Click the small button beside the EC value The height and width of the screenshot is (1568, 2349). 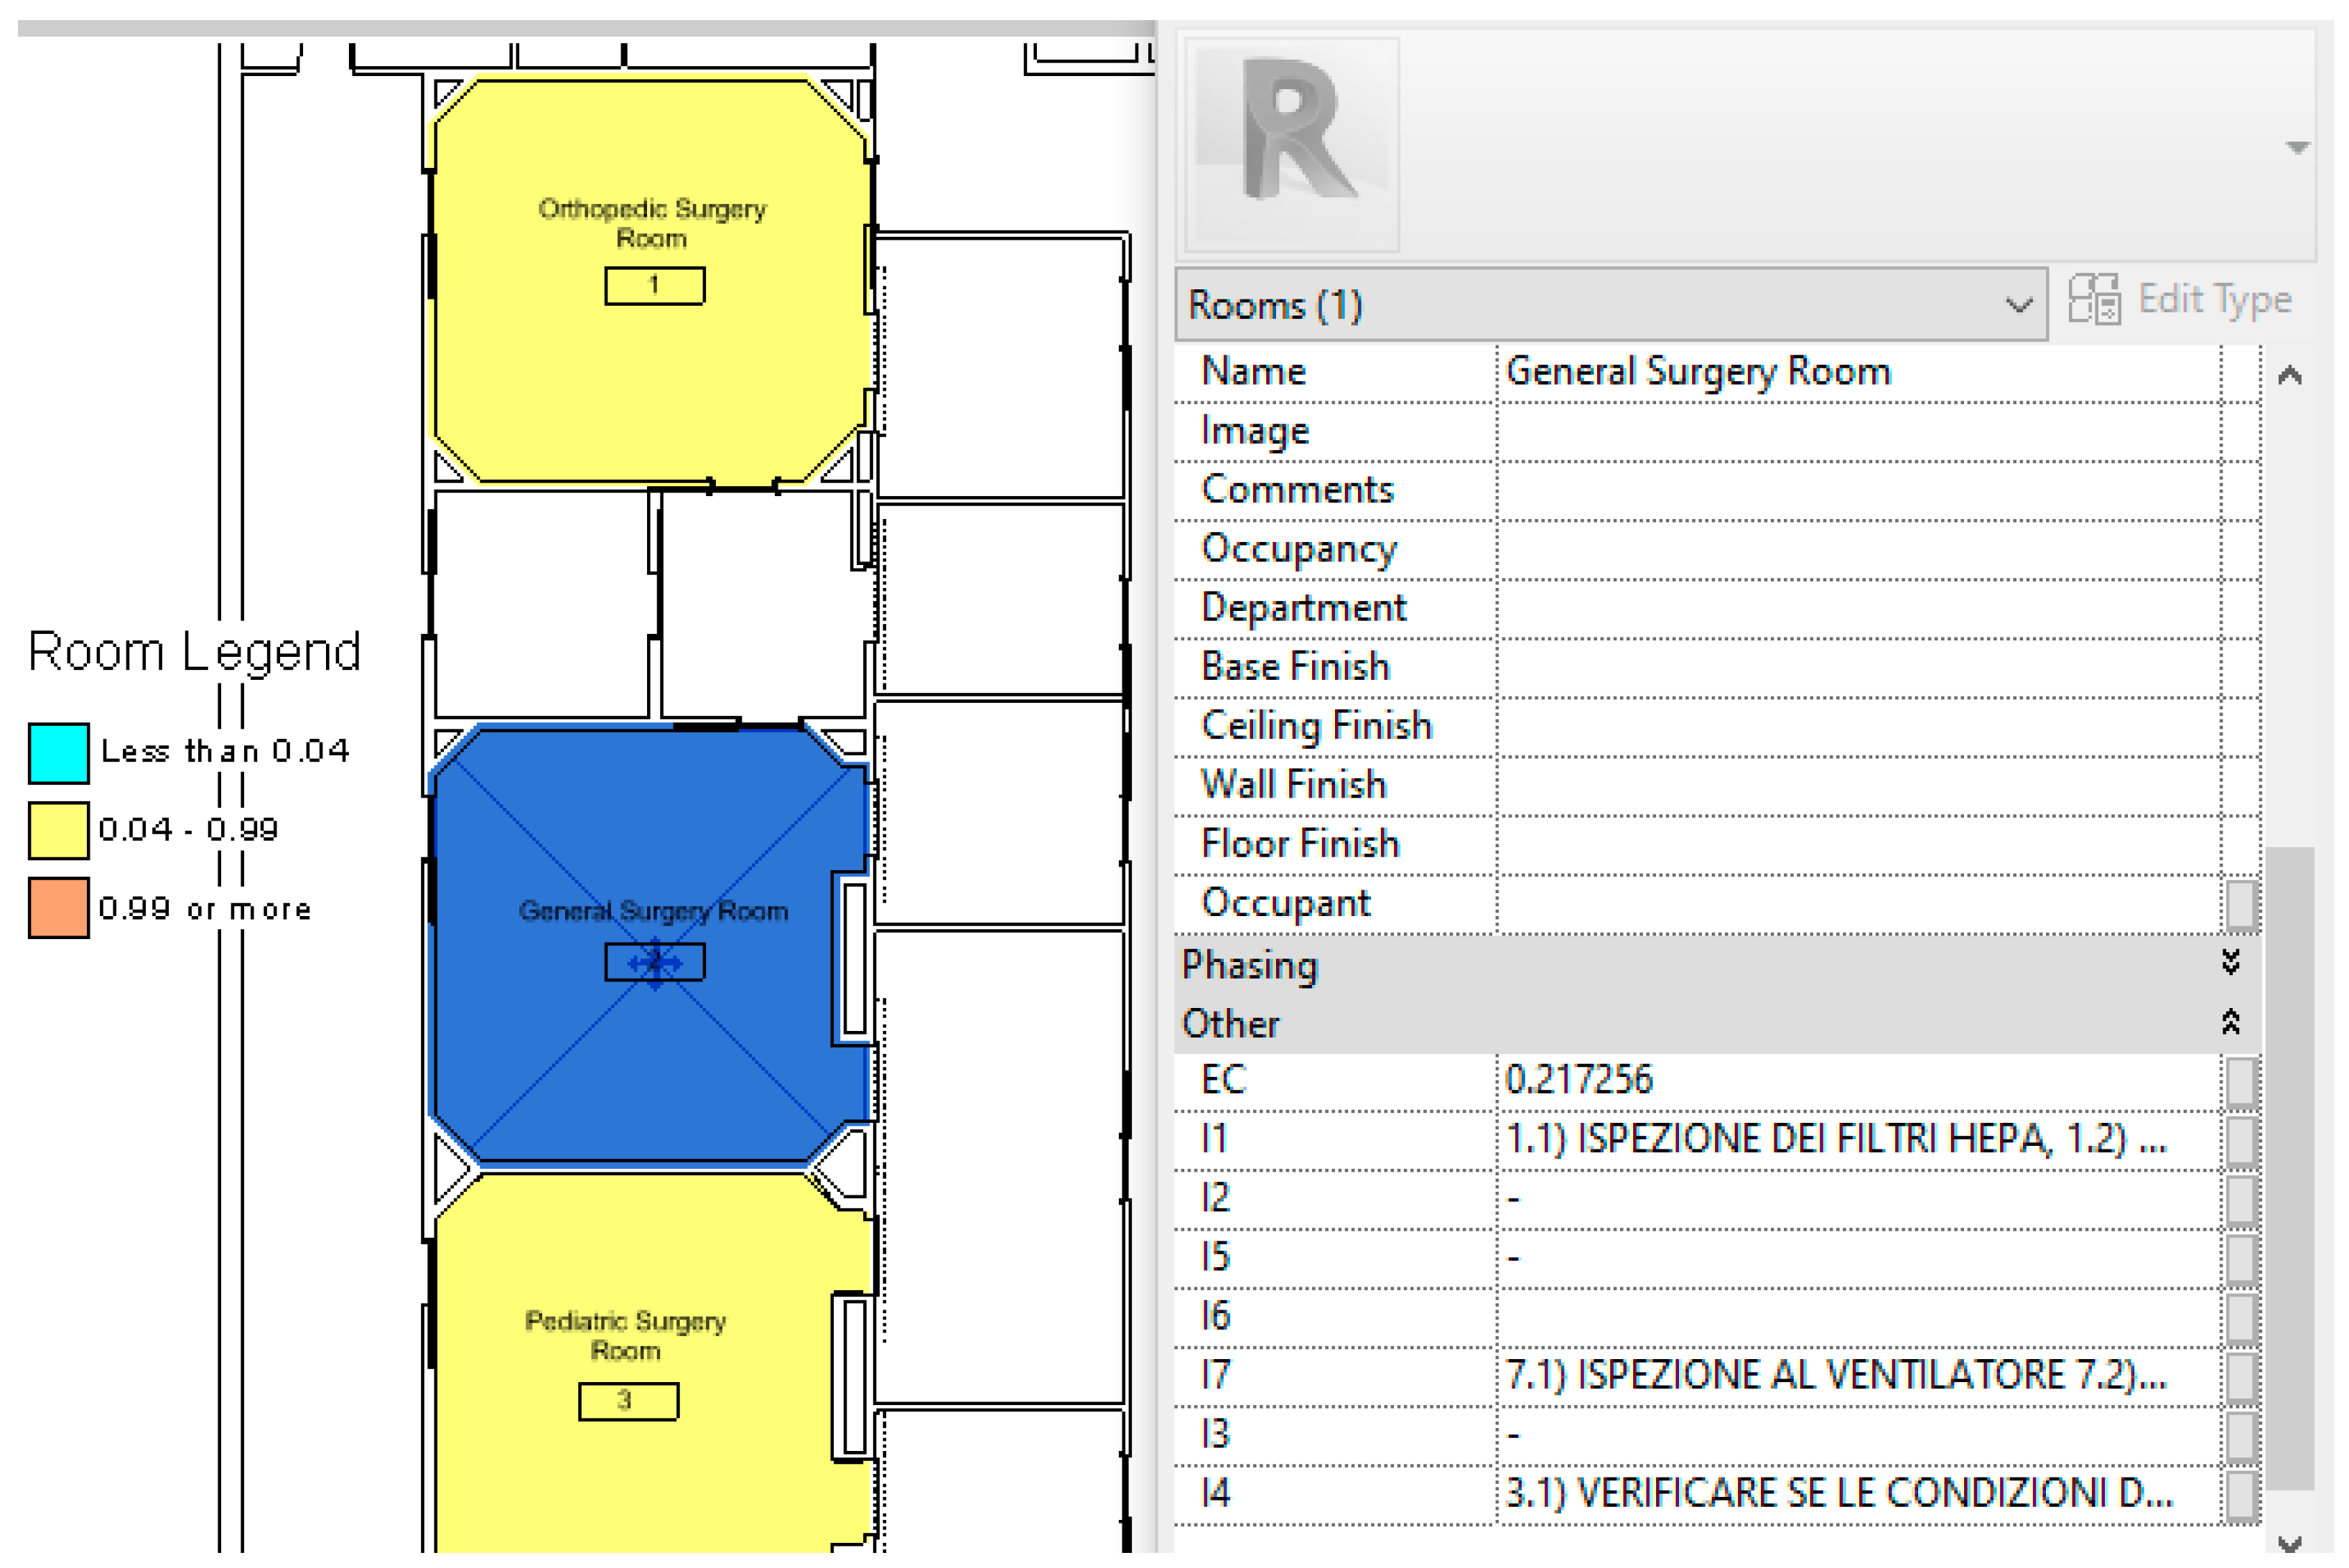tap(2241, 1082)
